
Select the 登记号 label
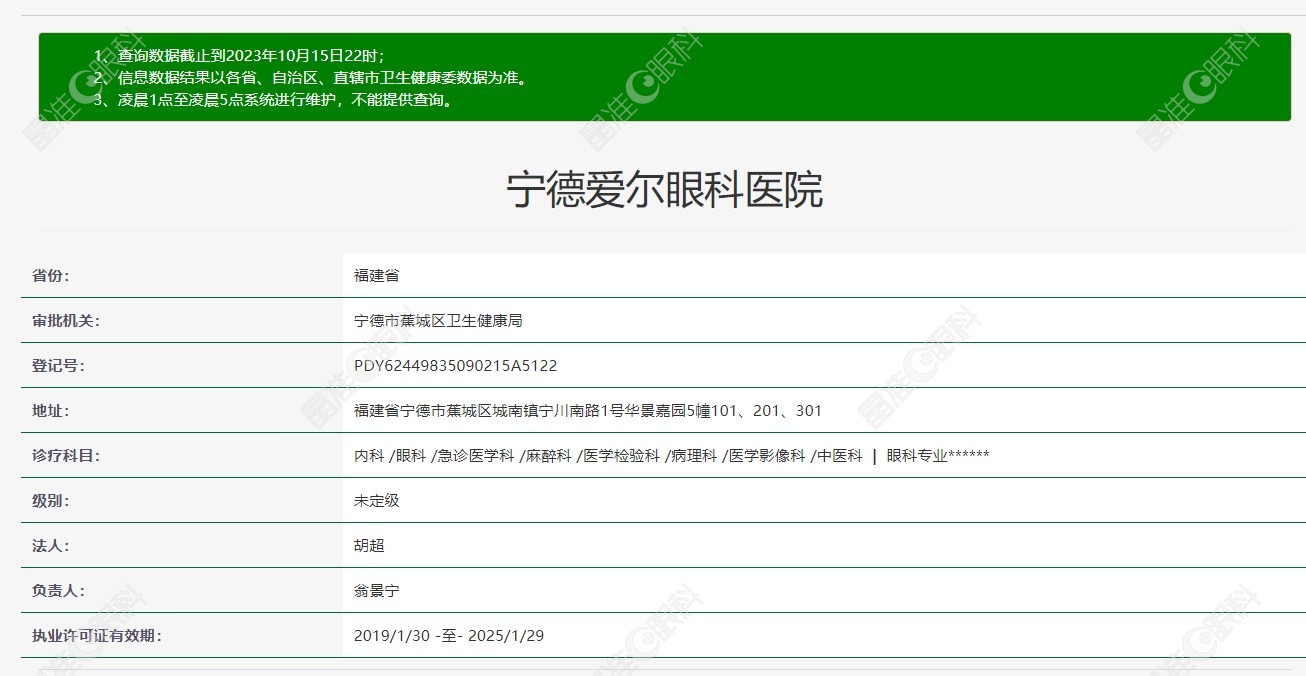(x=58, y=366)
